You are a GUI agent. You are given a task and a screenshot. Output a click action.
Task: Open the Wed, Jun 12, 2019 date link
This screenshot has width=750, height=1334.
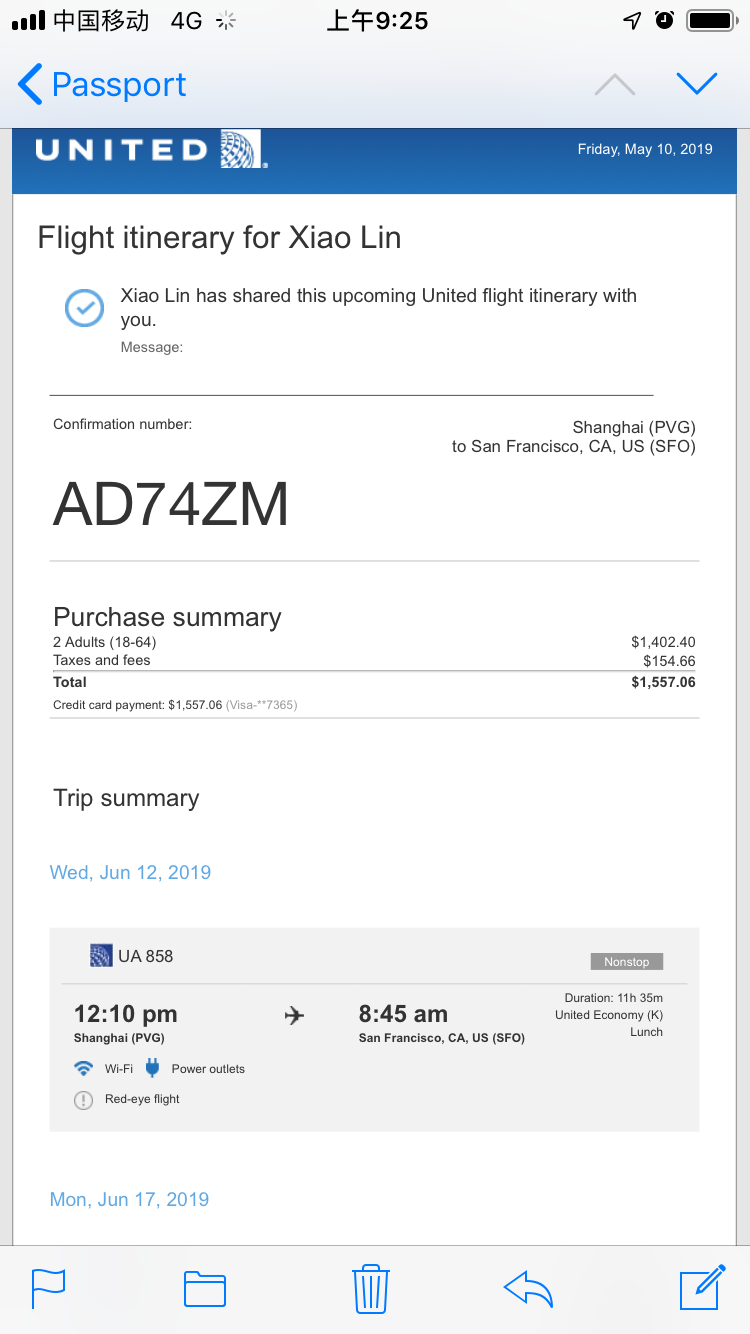point(130,872)
